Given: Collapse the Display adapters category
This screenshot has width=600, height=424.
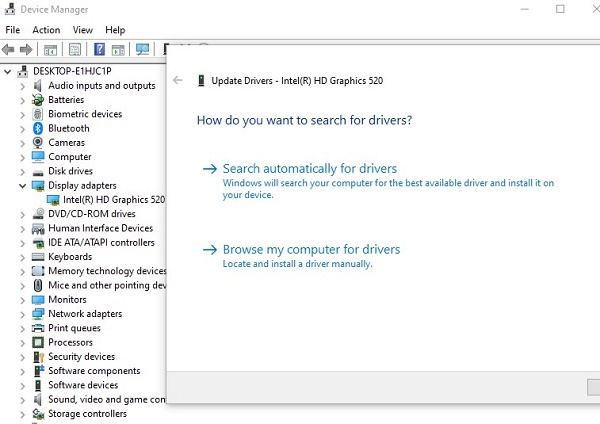Looking at the screenshot, I should pos(23,186).
